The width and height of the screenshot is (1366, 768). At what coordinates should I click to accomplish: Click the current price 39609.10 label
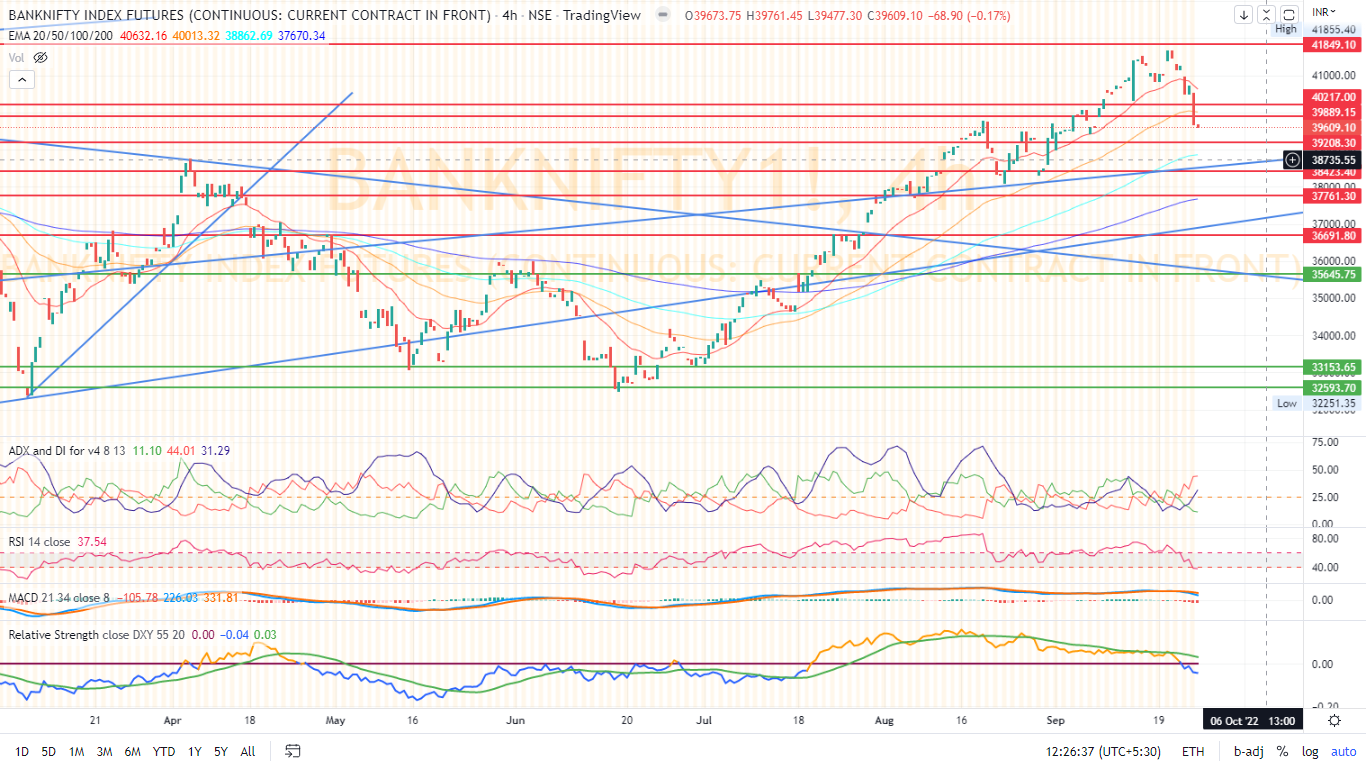(x=1334, y=127)
